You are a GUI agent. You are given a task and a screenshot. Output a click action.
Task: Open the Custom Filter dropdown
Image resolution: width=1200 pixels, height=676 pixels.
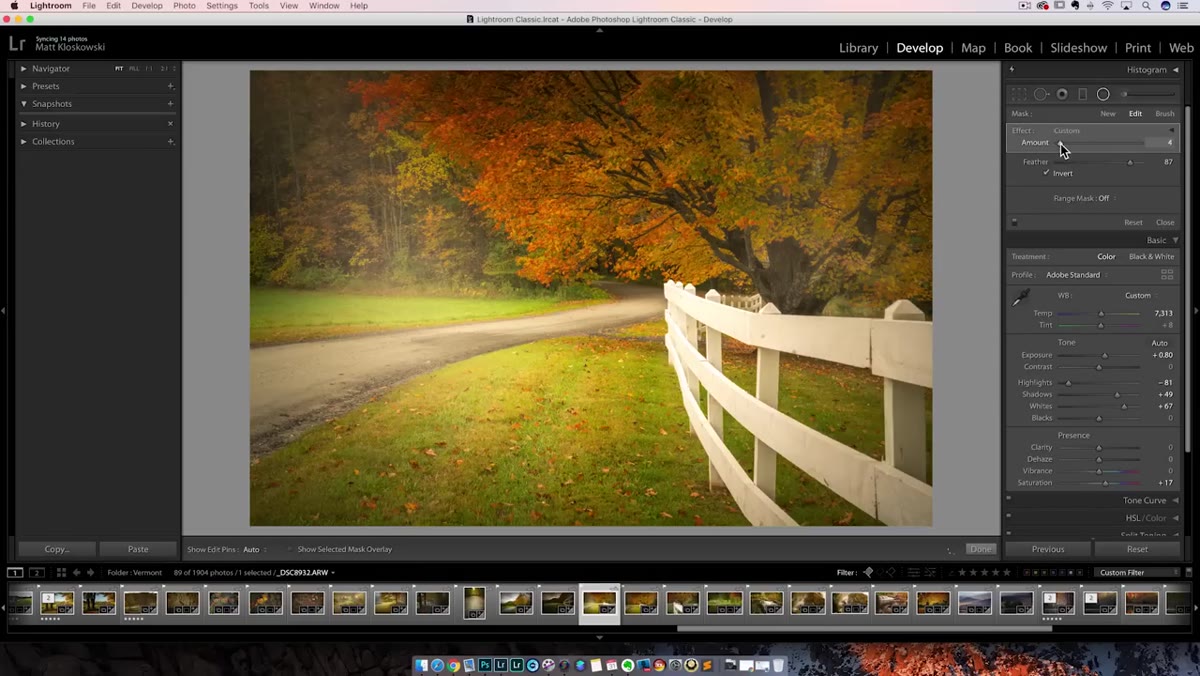[1135, 572]
